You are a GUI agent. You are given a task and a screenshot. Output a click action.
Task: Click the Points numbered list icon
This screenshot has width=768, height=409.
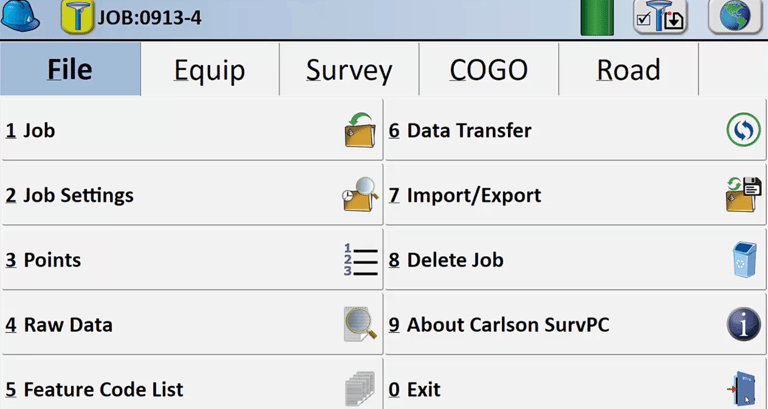pyautogui.click(x=361, y=260)
